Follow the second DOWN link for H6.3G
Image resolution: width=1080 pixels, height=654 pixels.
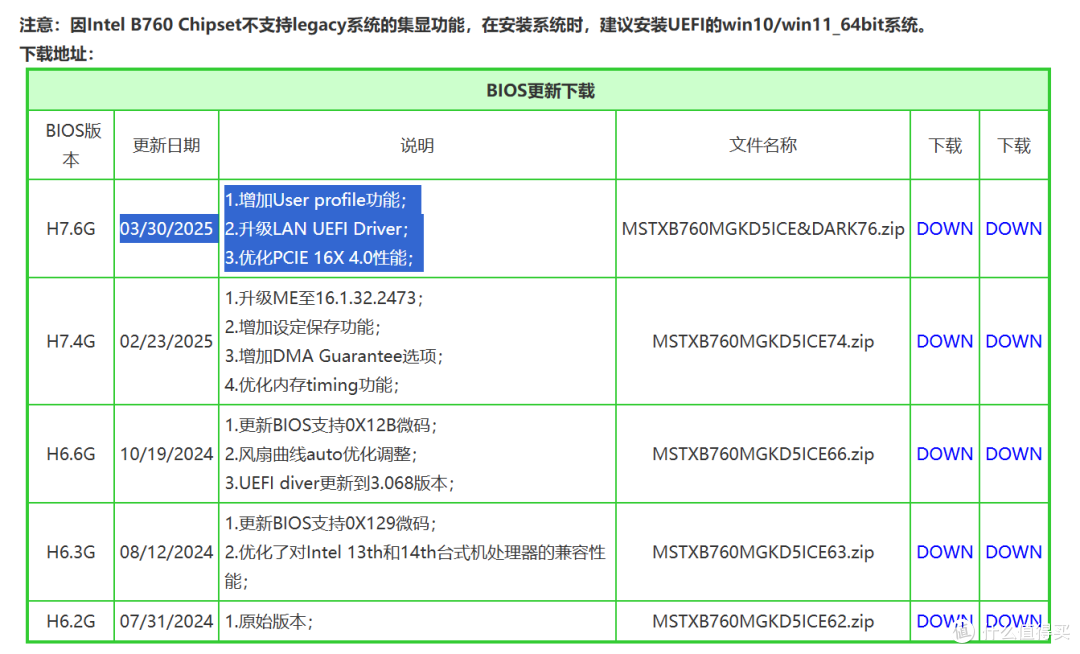pos(1013,552)
